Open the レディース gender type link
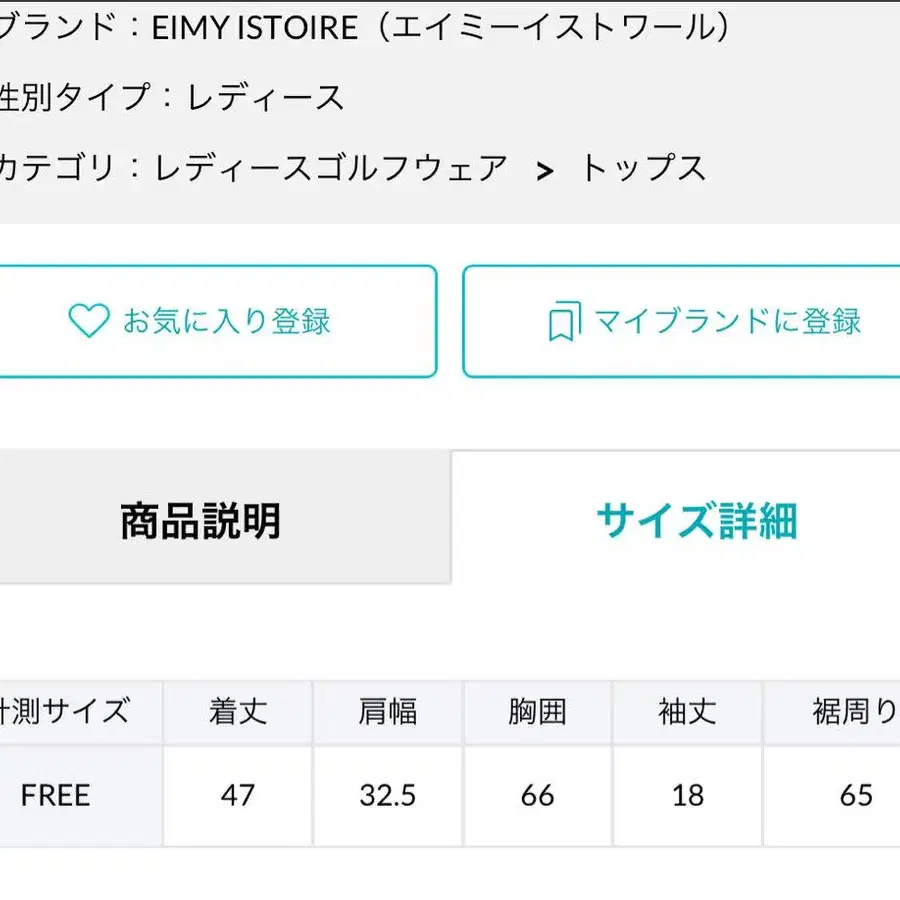The width and height of the screenshot is (900, 900). pos(265,97)
